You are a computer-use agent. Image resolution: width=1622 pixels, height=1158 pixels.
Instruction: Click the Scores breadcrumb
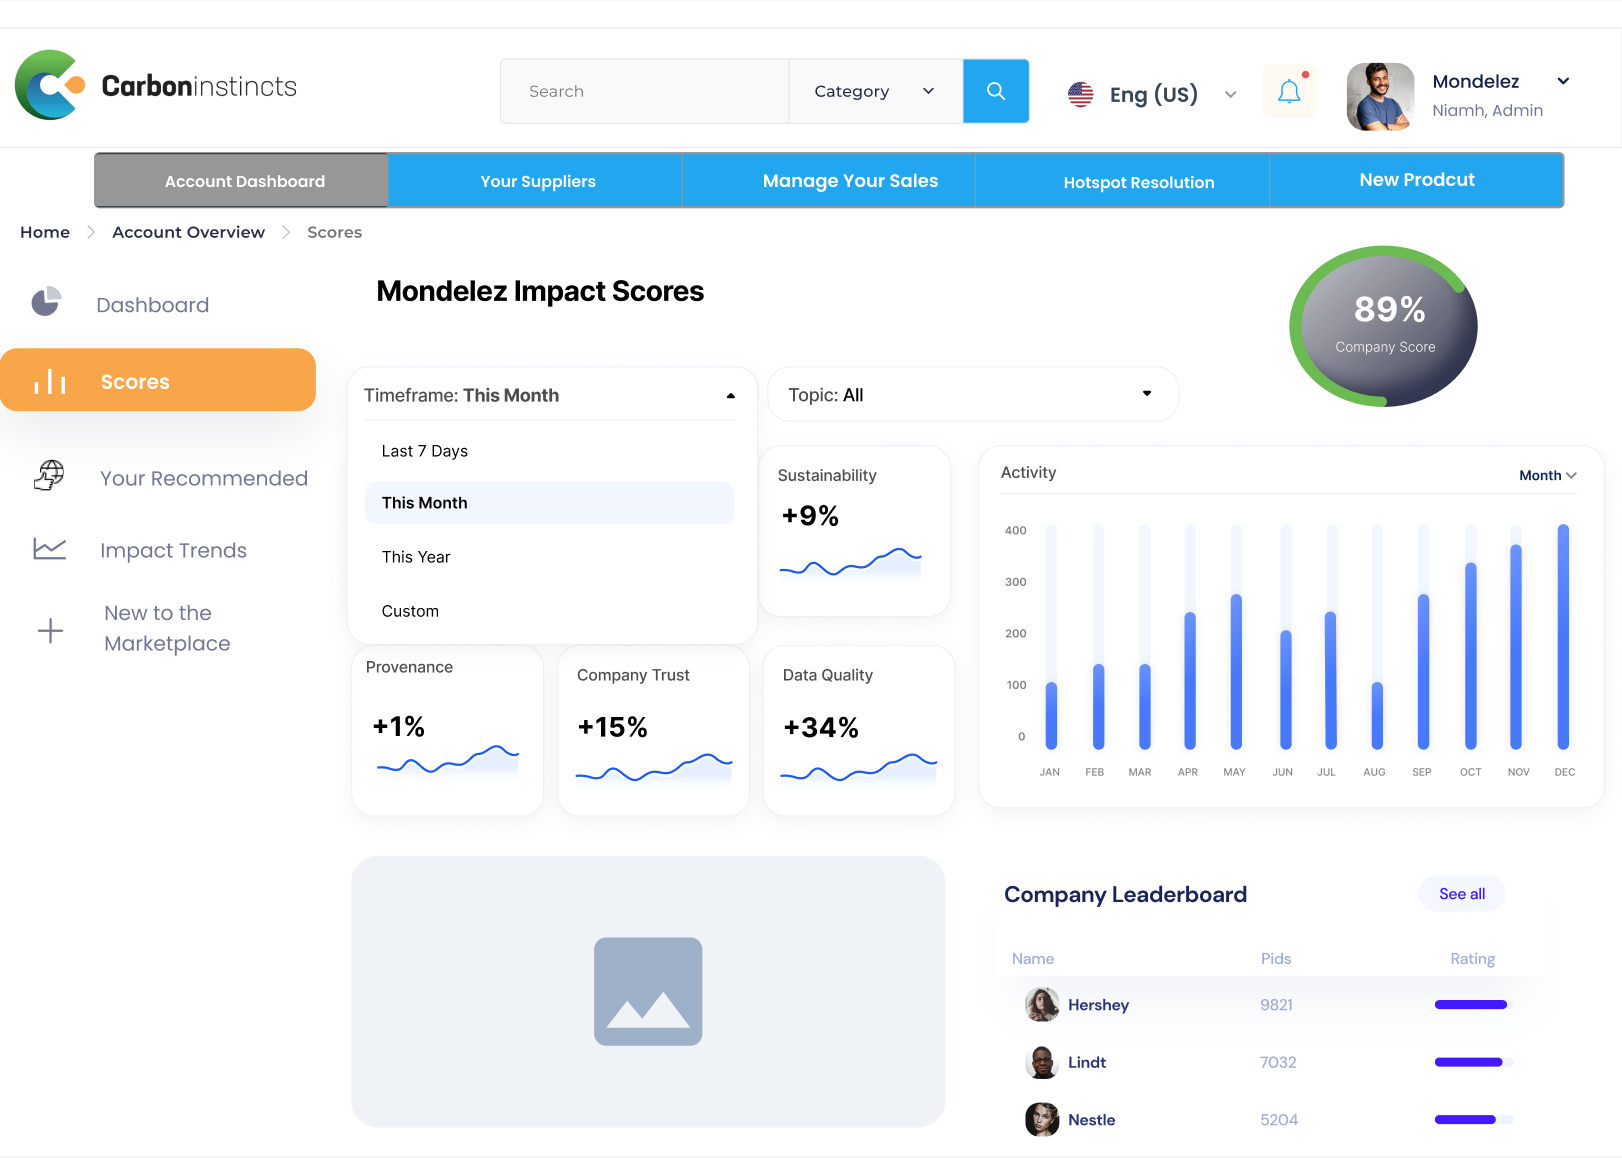coord(334,232)
